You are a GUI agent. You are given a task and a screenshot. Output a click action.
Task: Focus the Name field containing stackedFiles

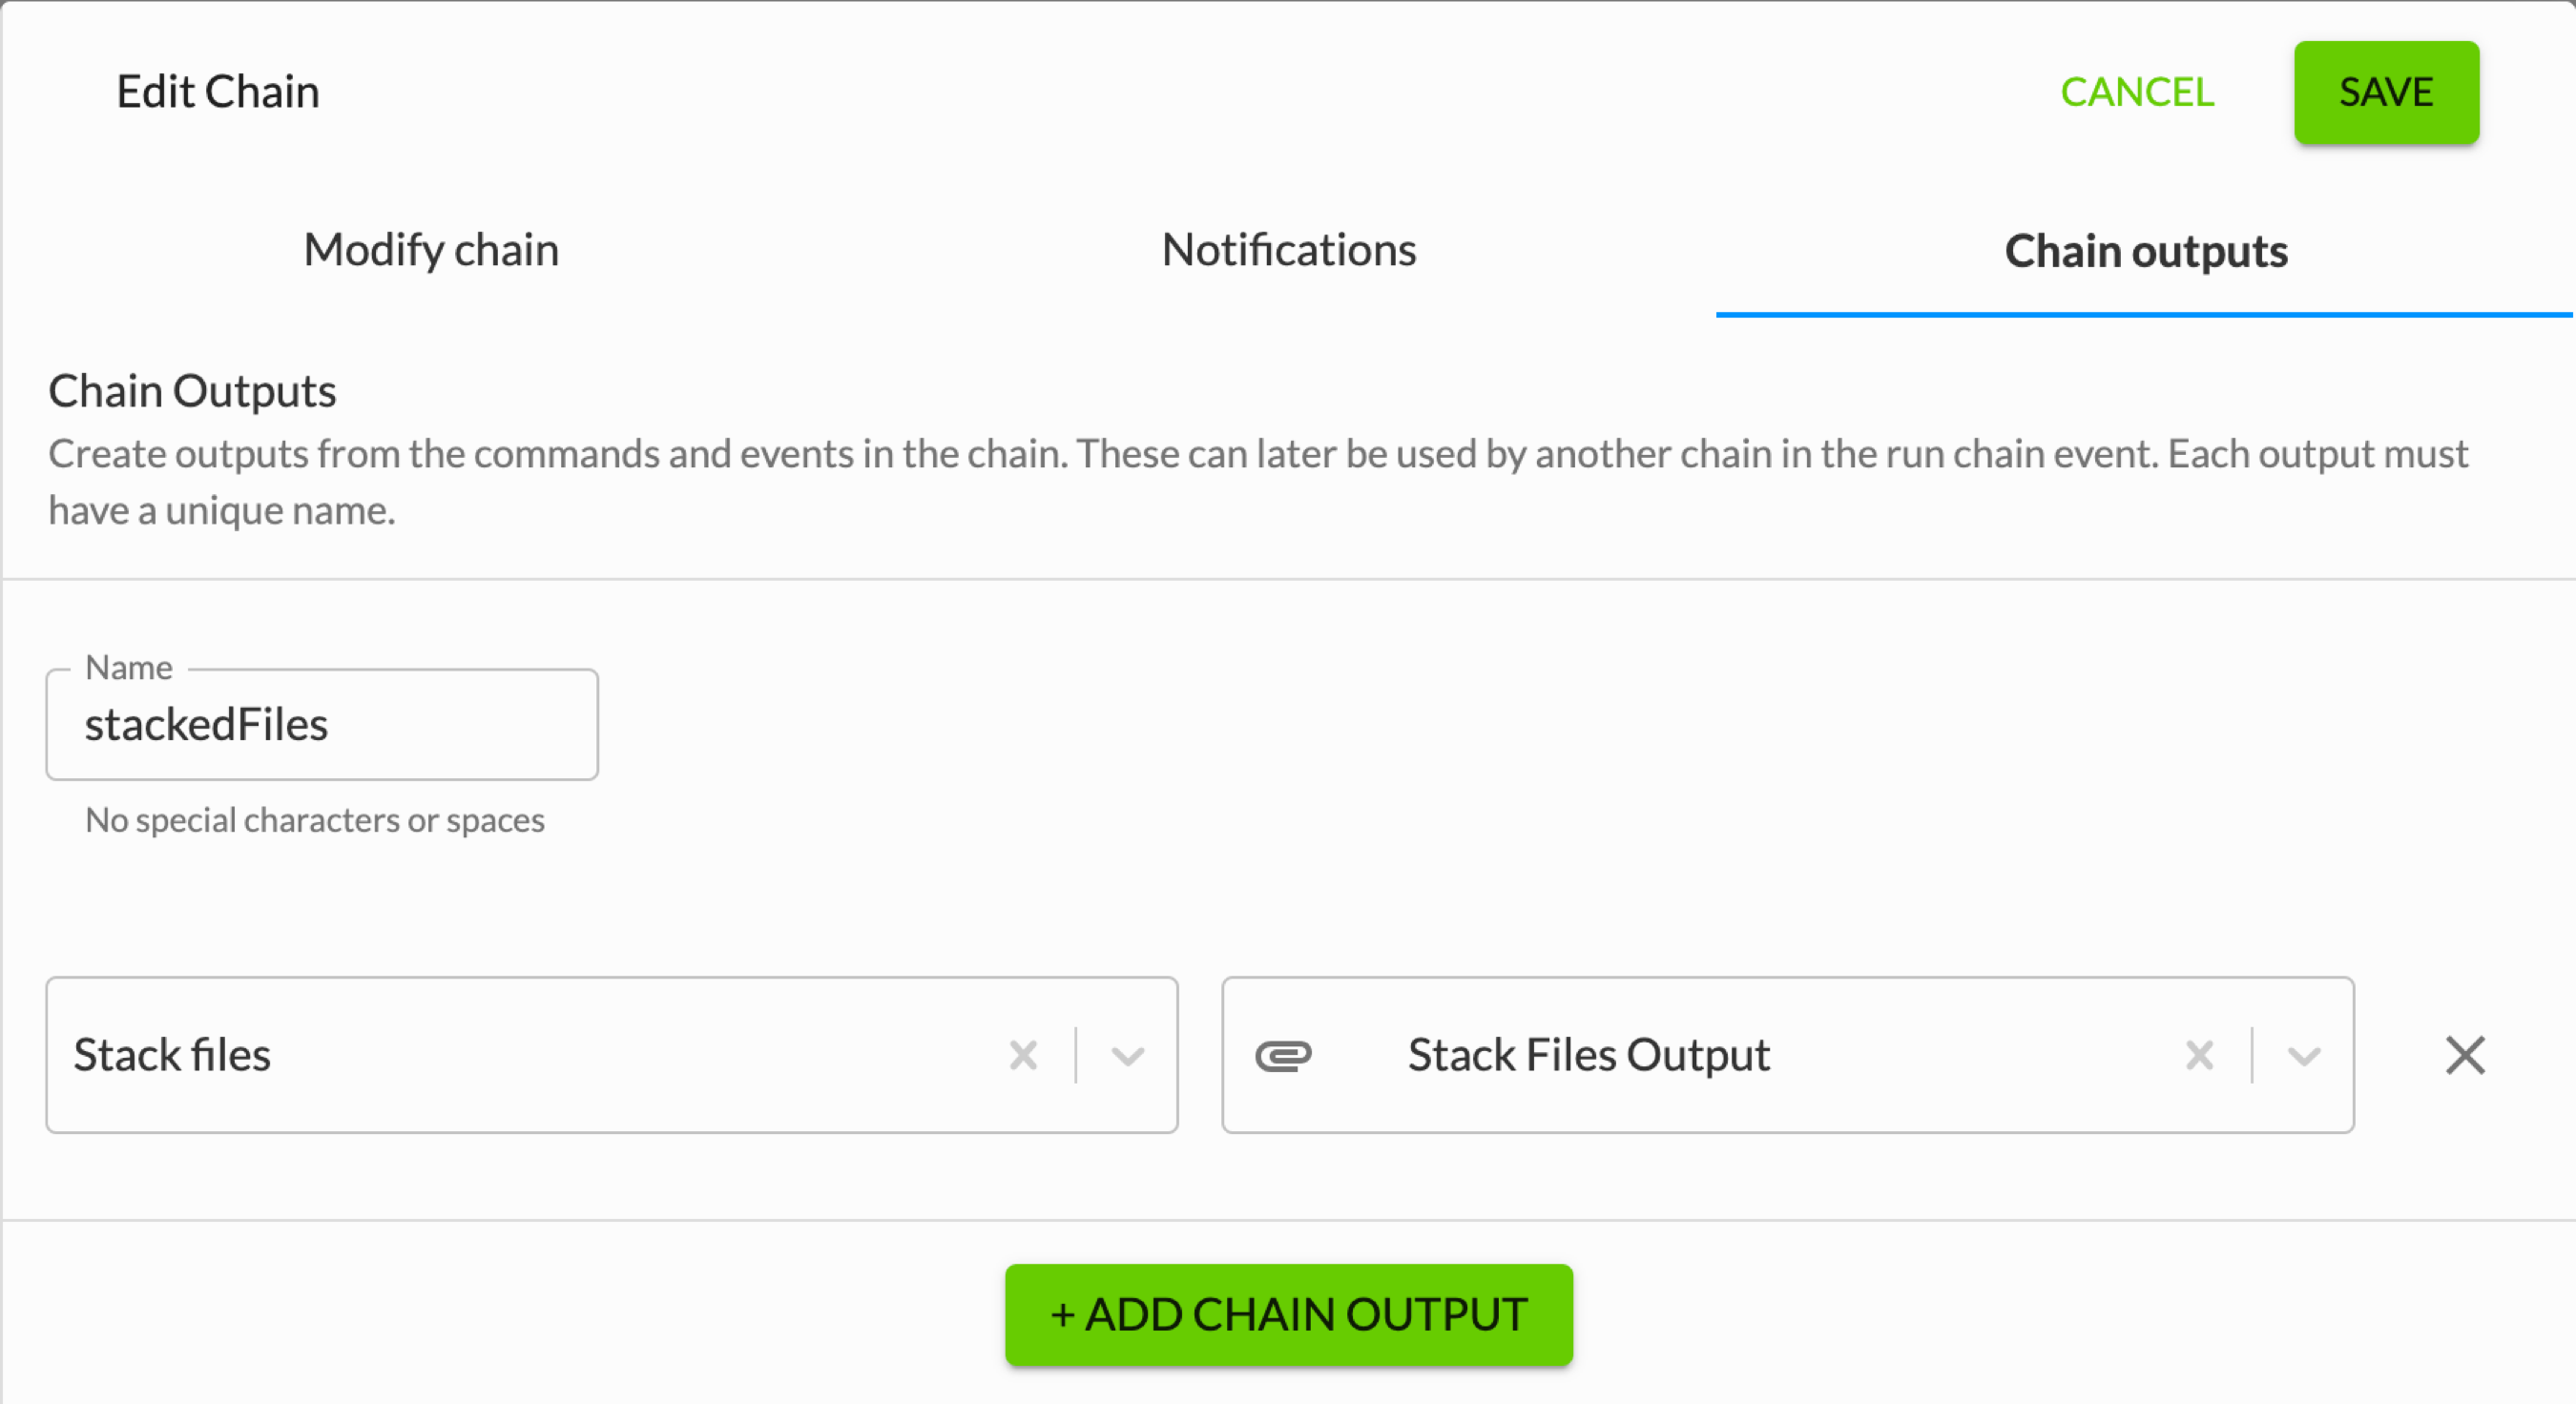click(x=322, y=725)
